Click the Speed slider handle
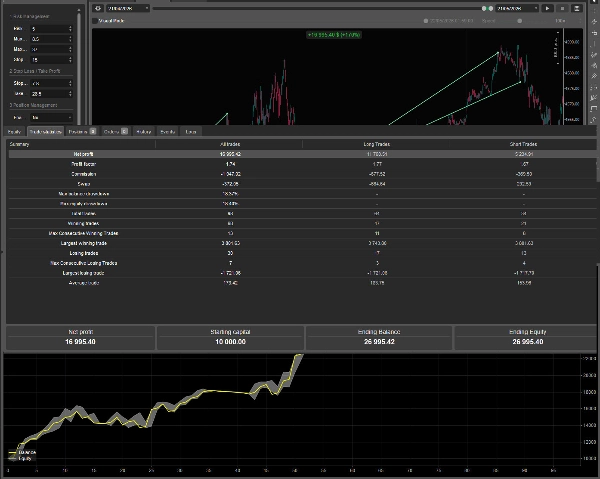This screenshot has height=479, width=600. point(519,21)
